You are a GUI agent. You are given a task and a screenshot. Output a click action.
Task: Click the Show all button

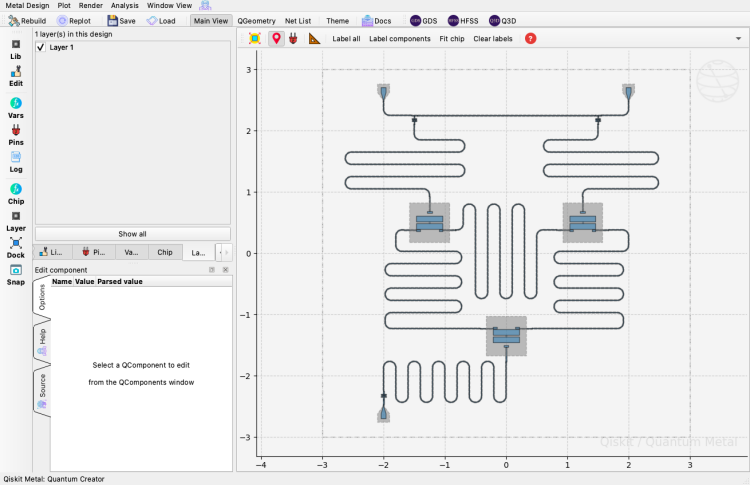point(132,234)
